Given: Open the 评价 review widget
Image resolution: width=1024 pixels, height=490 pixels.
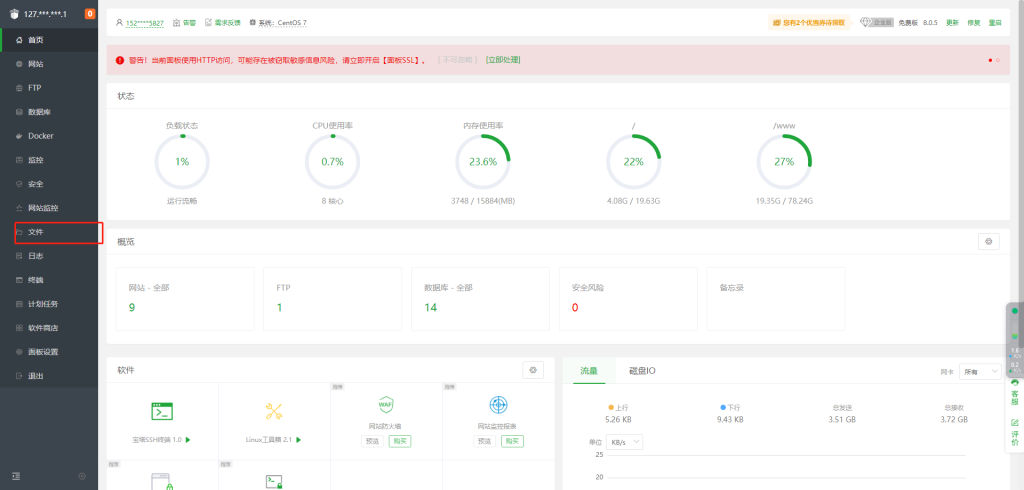Looking at the screenshot, I should tap(1014, 433).
